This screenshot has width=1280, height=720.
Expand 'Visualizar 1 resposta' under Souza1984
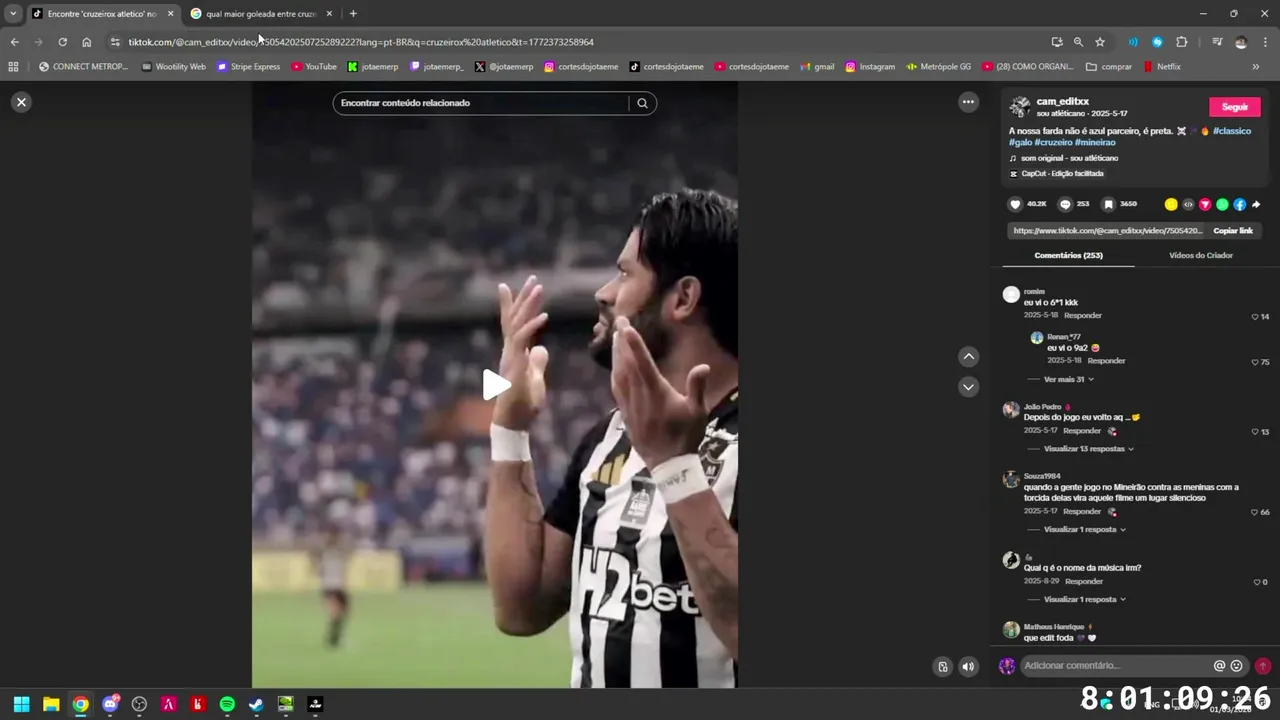tap(1085, 530)
